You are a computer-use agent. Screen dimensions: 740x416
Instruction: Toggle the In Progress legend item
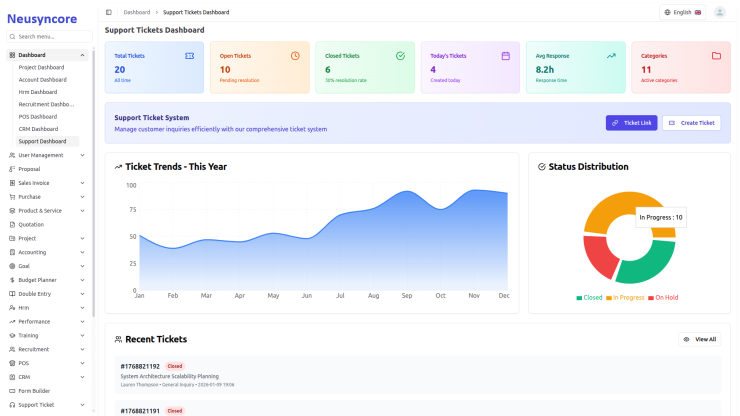626,298
